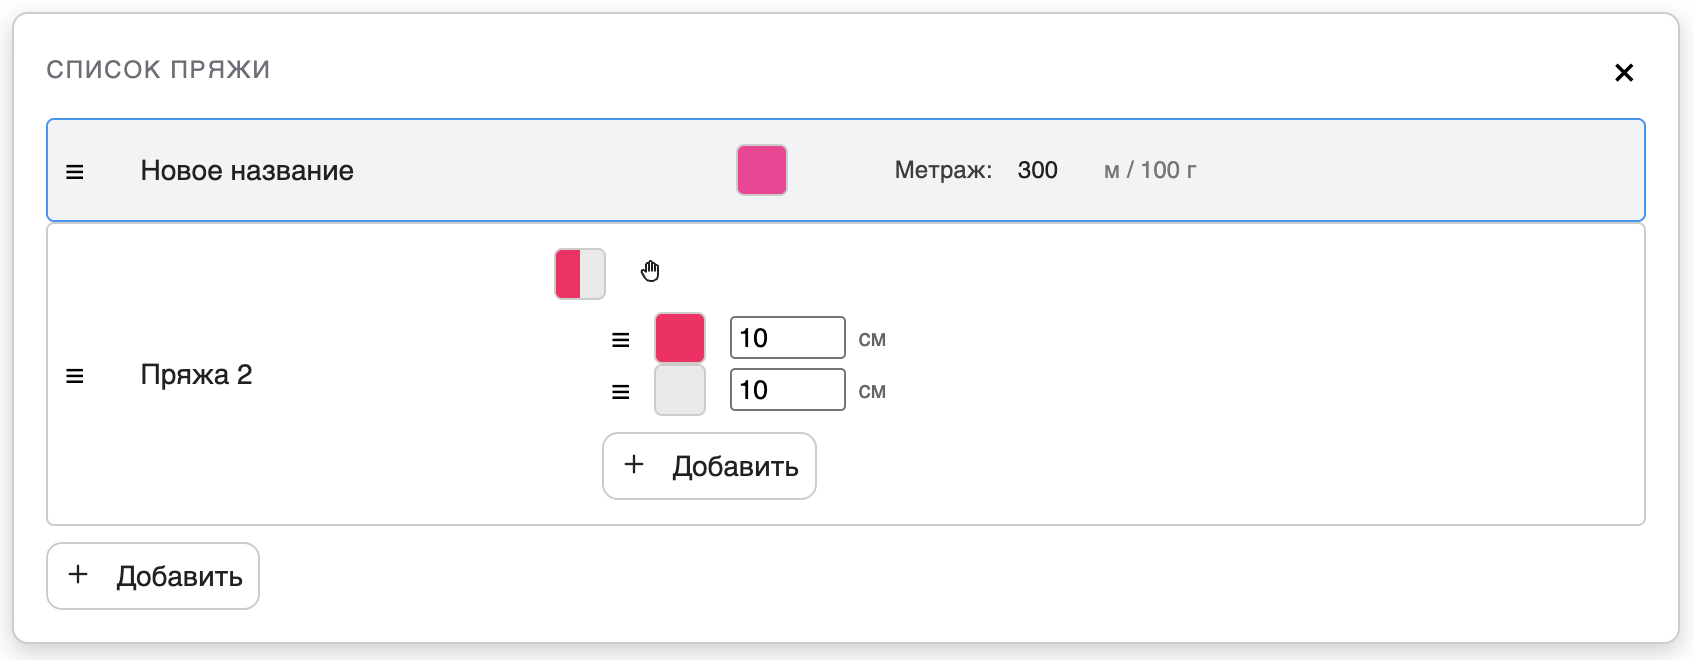Open the light gray segment color swatch
Image resolution: width=1694 pixels, height=660 pixels.
coord(680,390)
